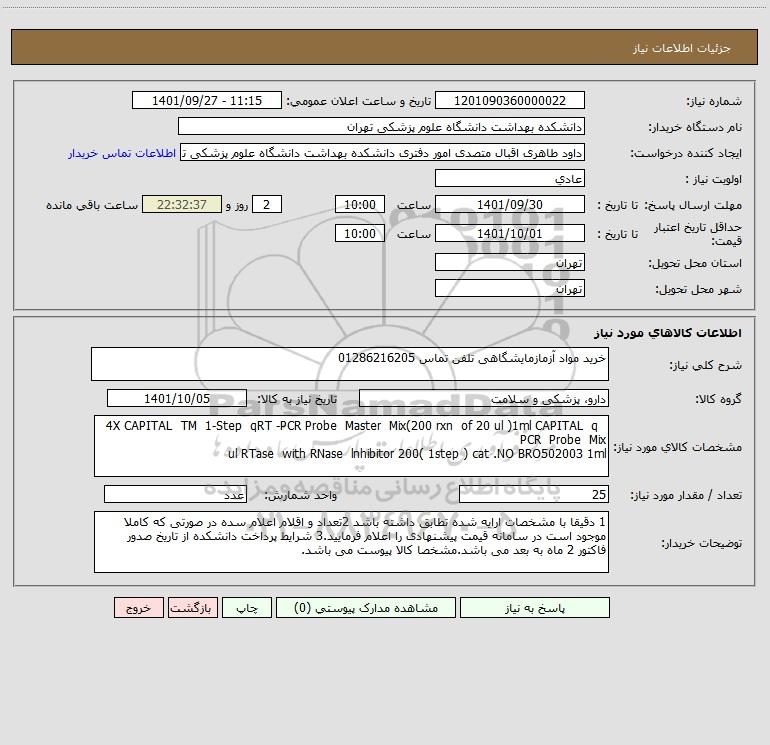Click the price validity date 1401/10/01
Viewport: 770px width, 745px height.
click(x=510, y=233)
